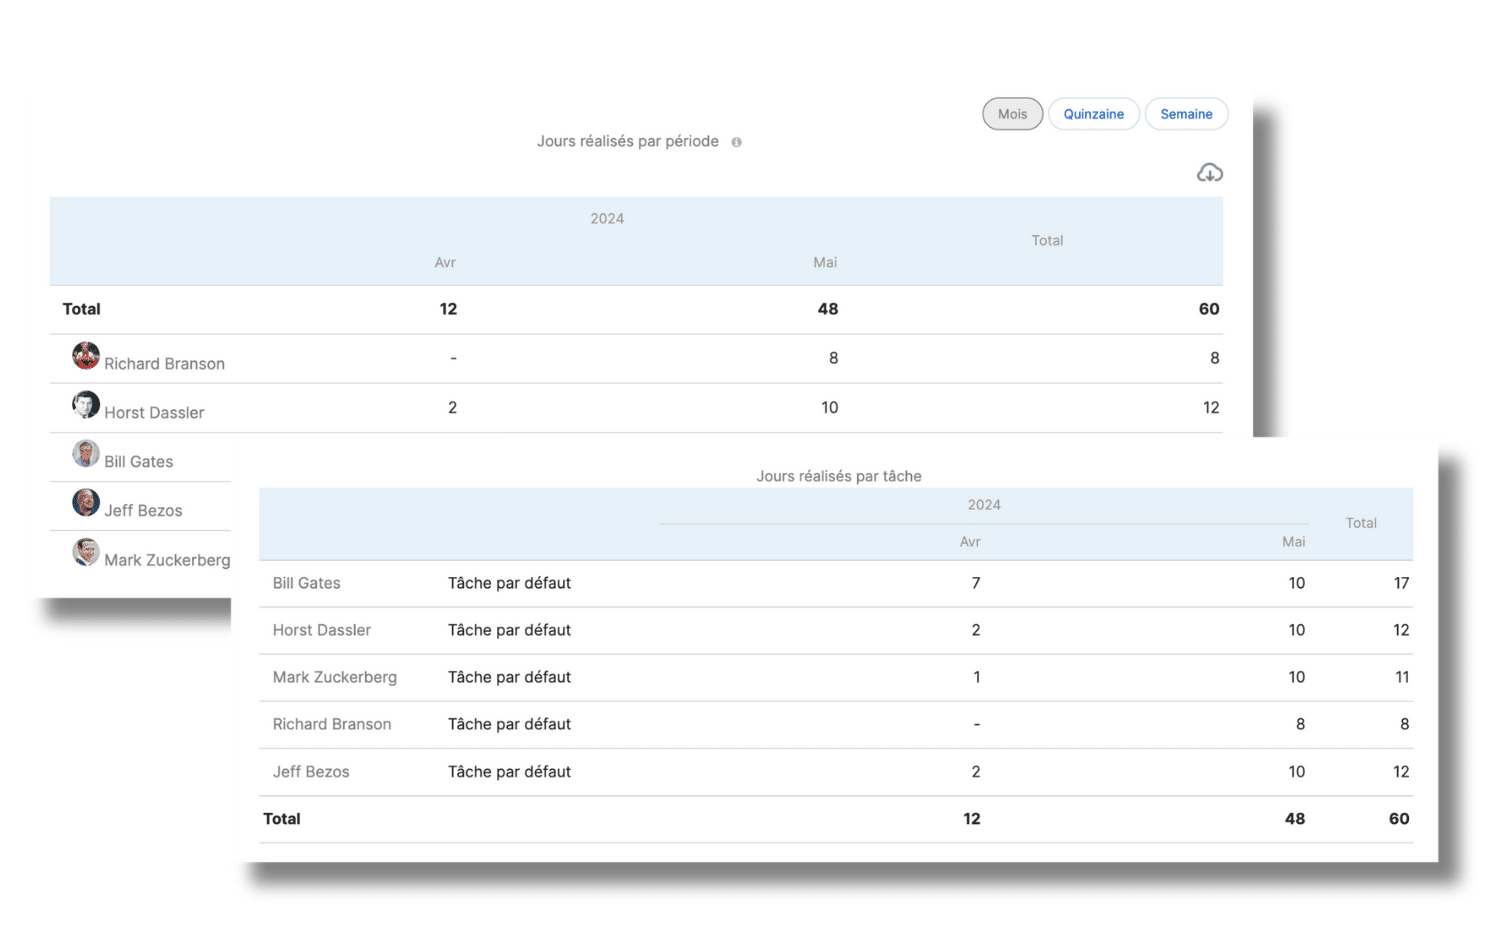This screenshot has width=1506, height=936.
Task: Select Horst Dassler name in period table
Action: 154,413
